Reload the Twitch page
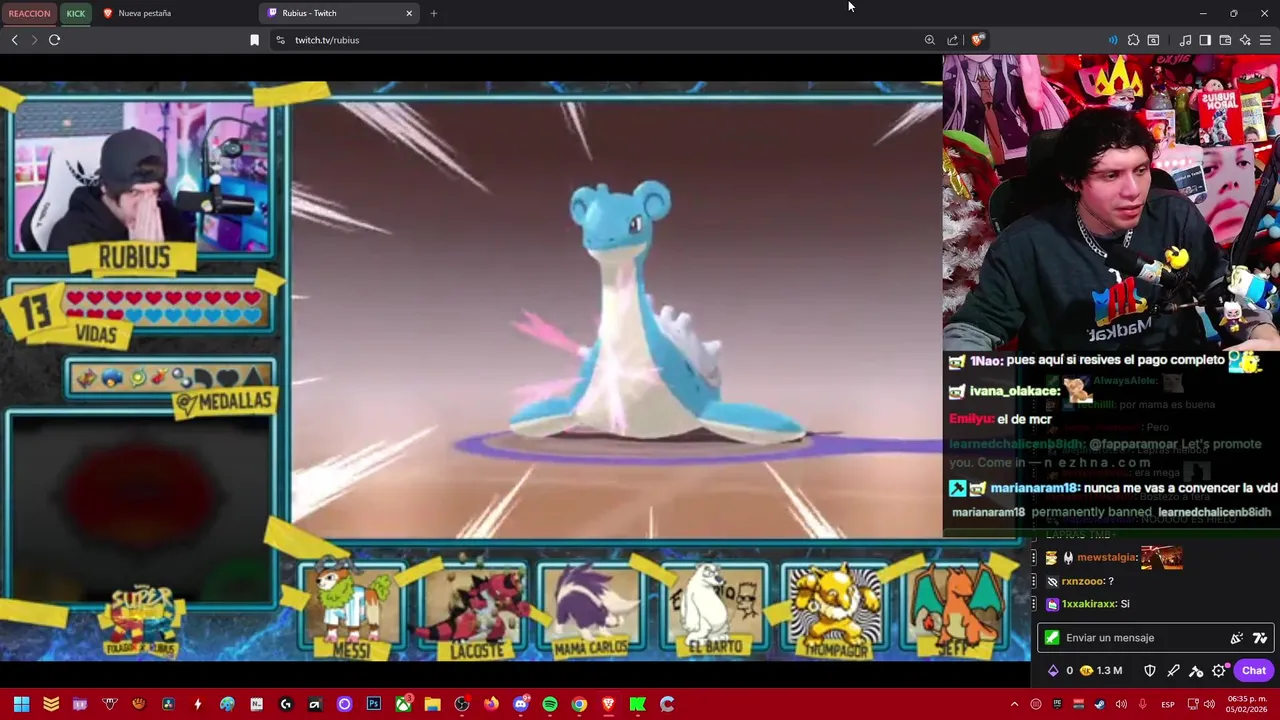 (54, 40)
